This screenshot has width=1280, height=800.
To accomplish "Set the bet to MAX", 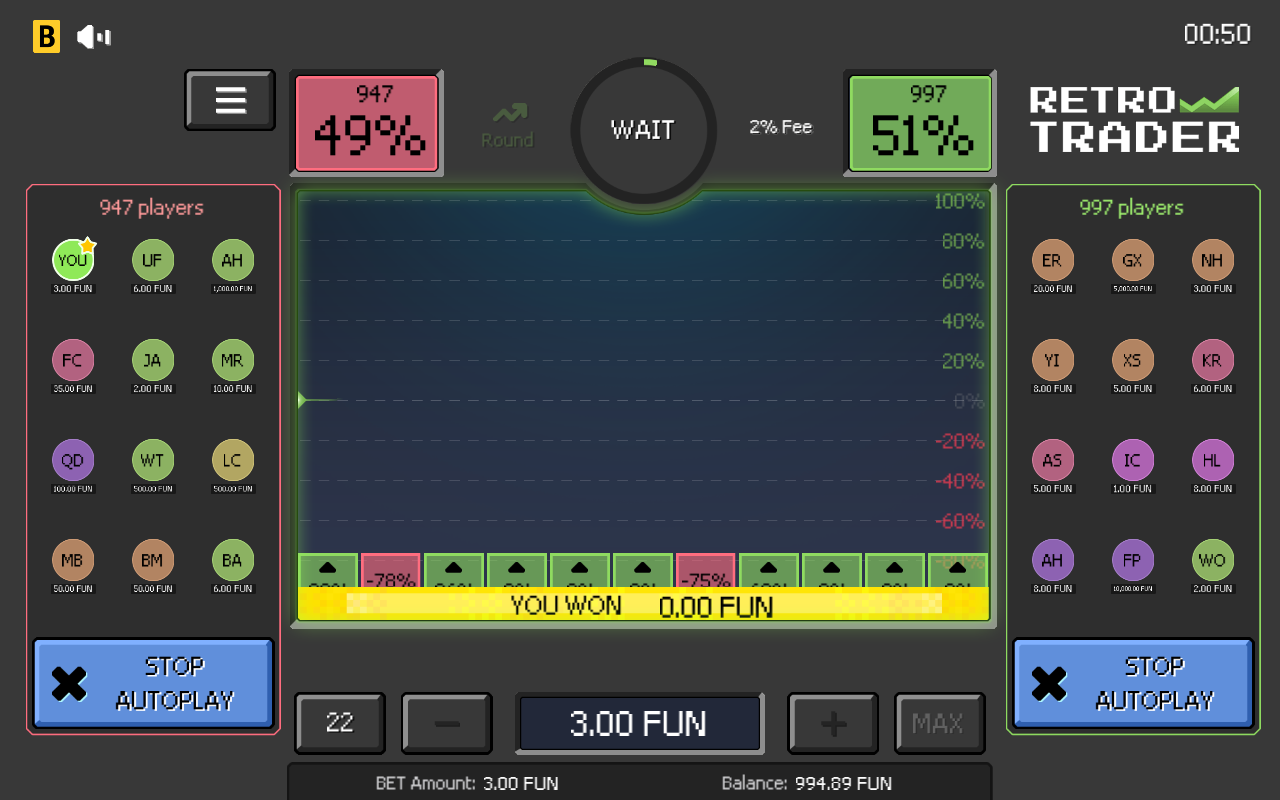I will tap(940, 723).
